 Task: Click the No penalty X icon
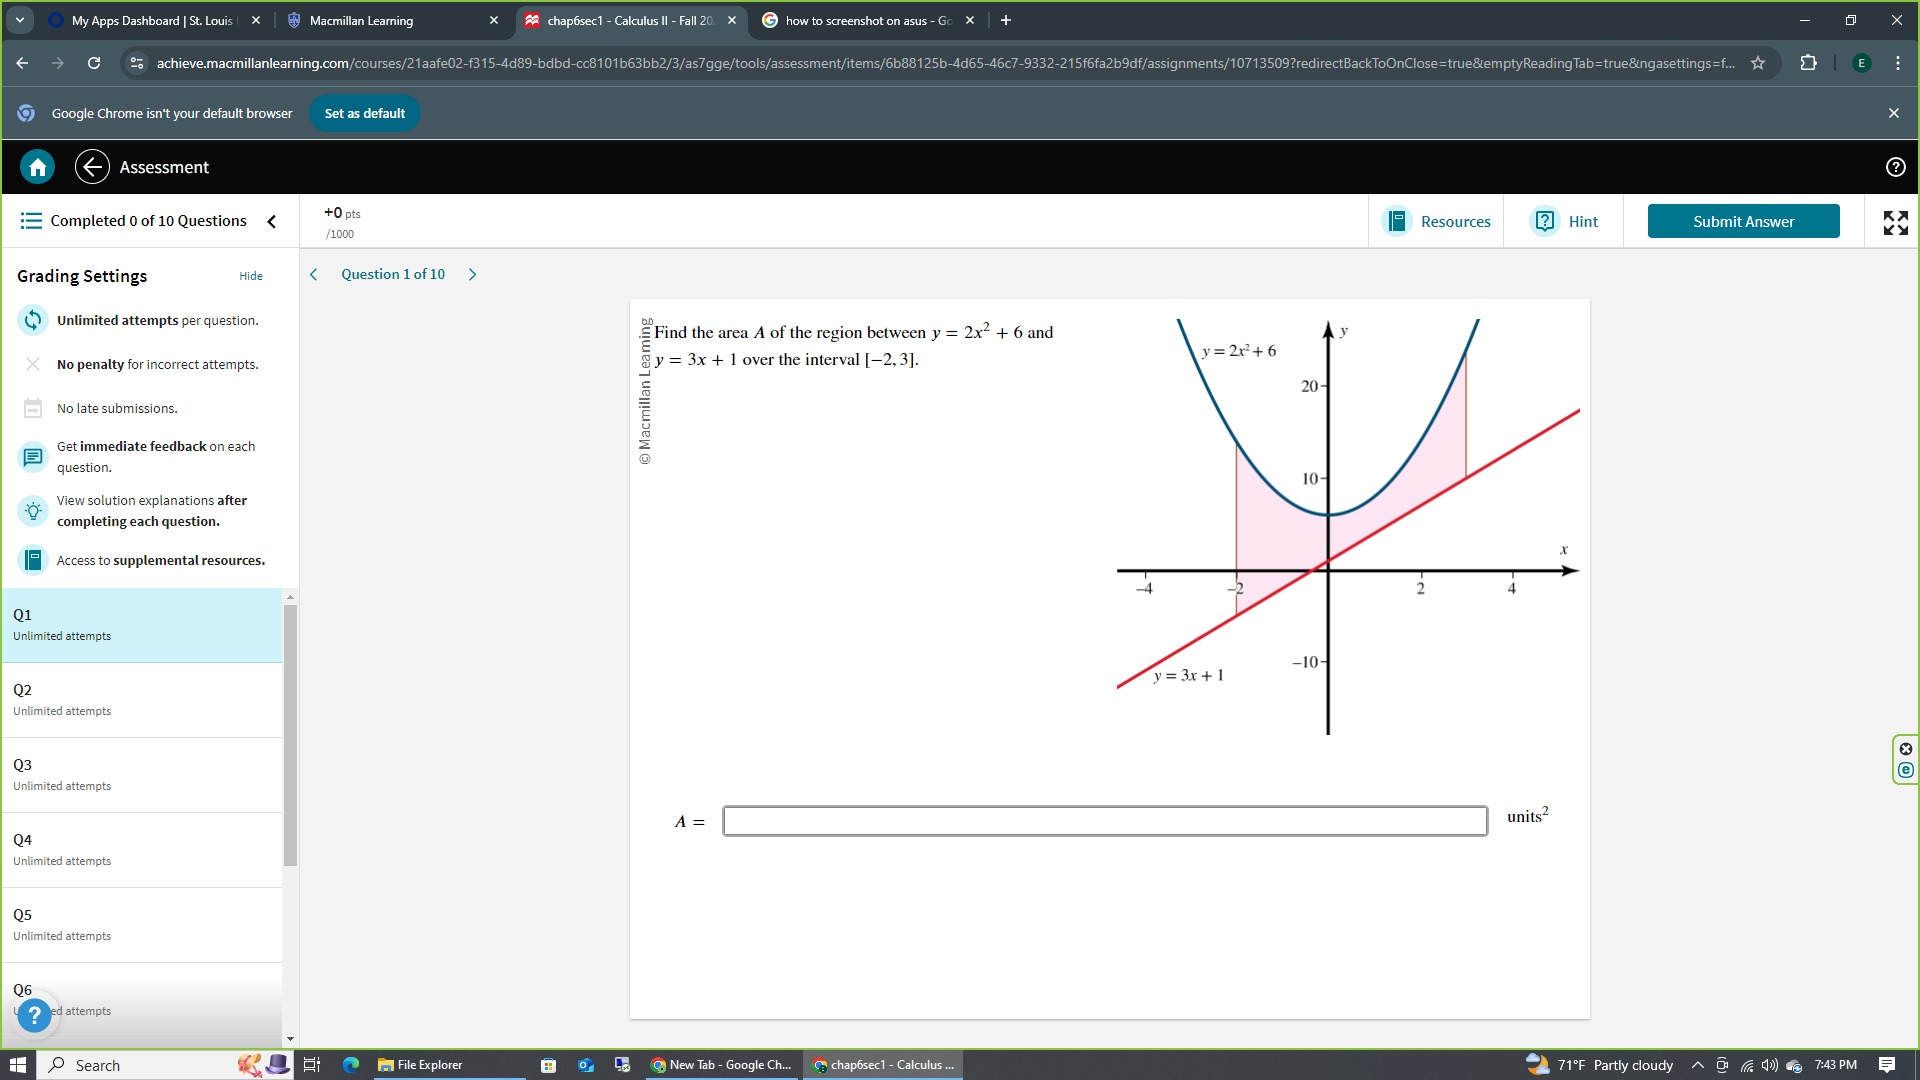(x=33, y=364)
